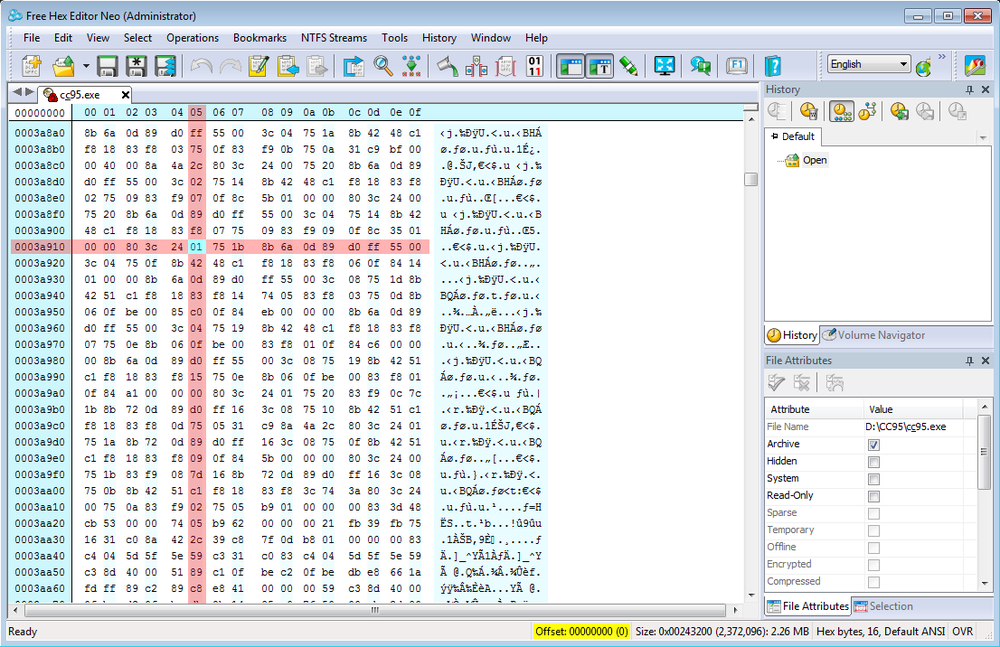Click the Fill bucket icon
The width and height of the screenshot is (1000, 647).
447,66
